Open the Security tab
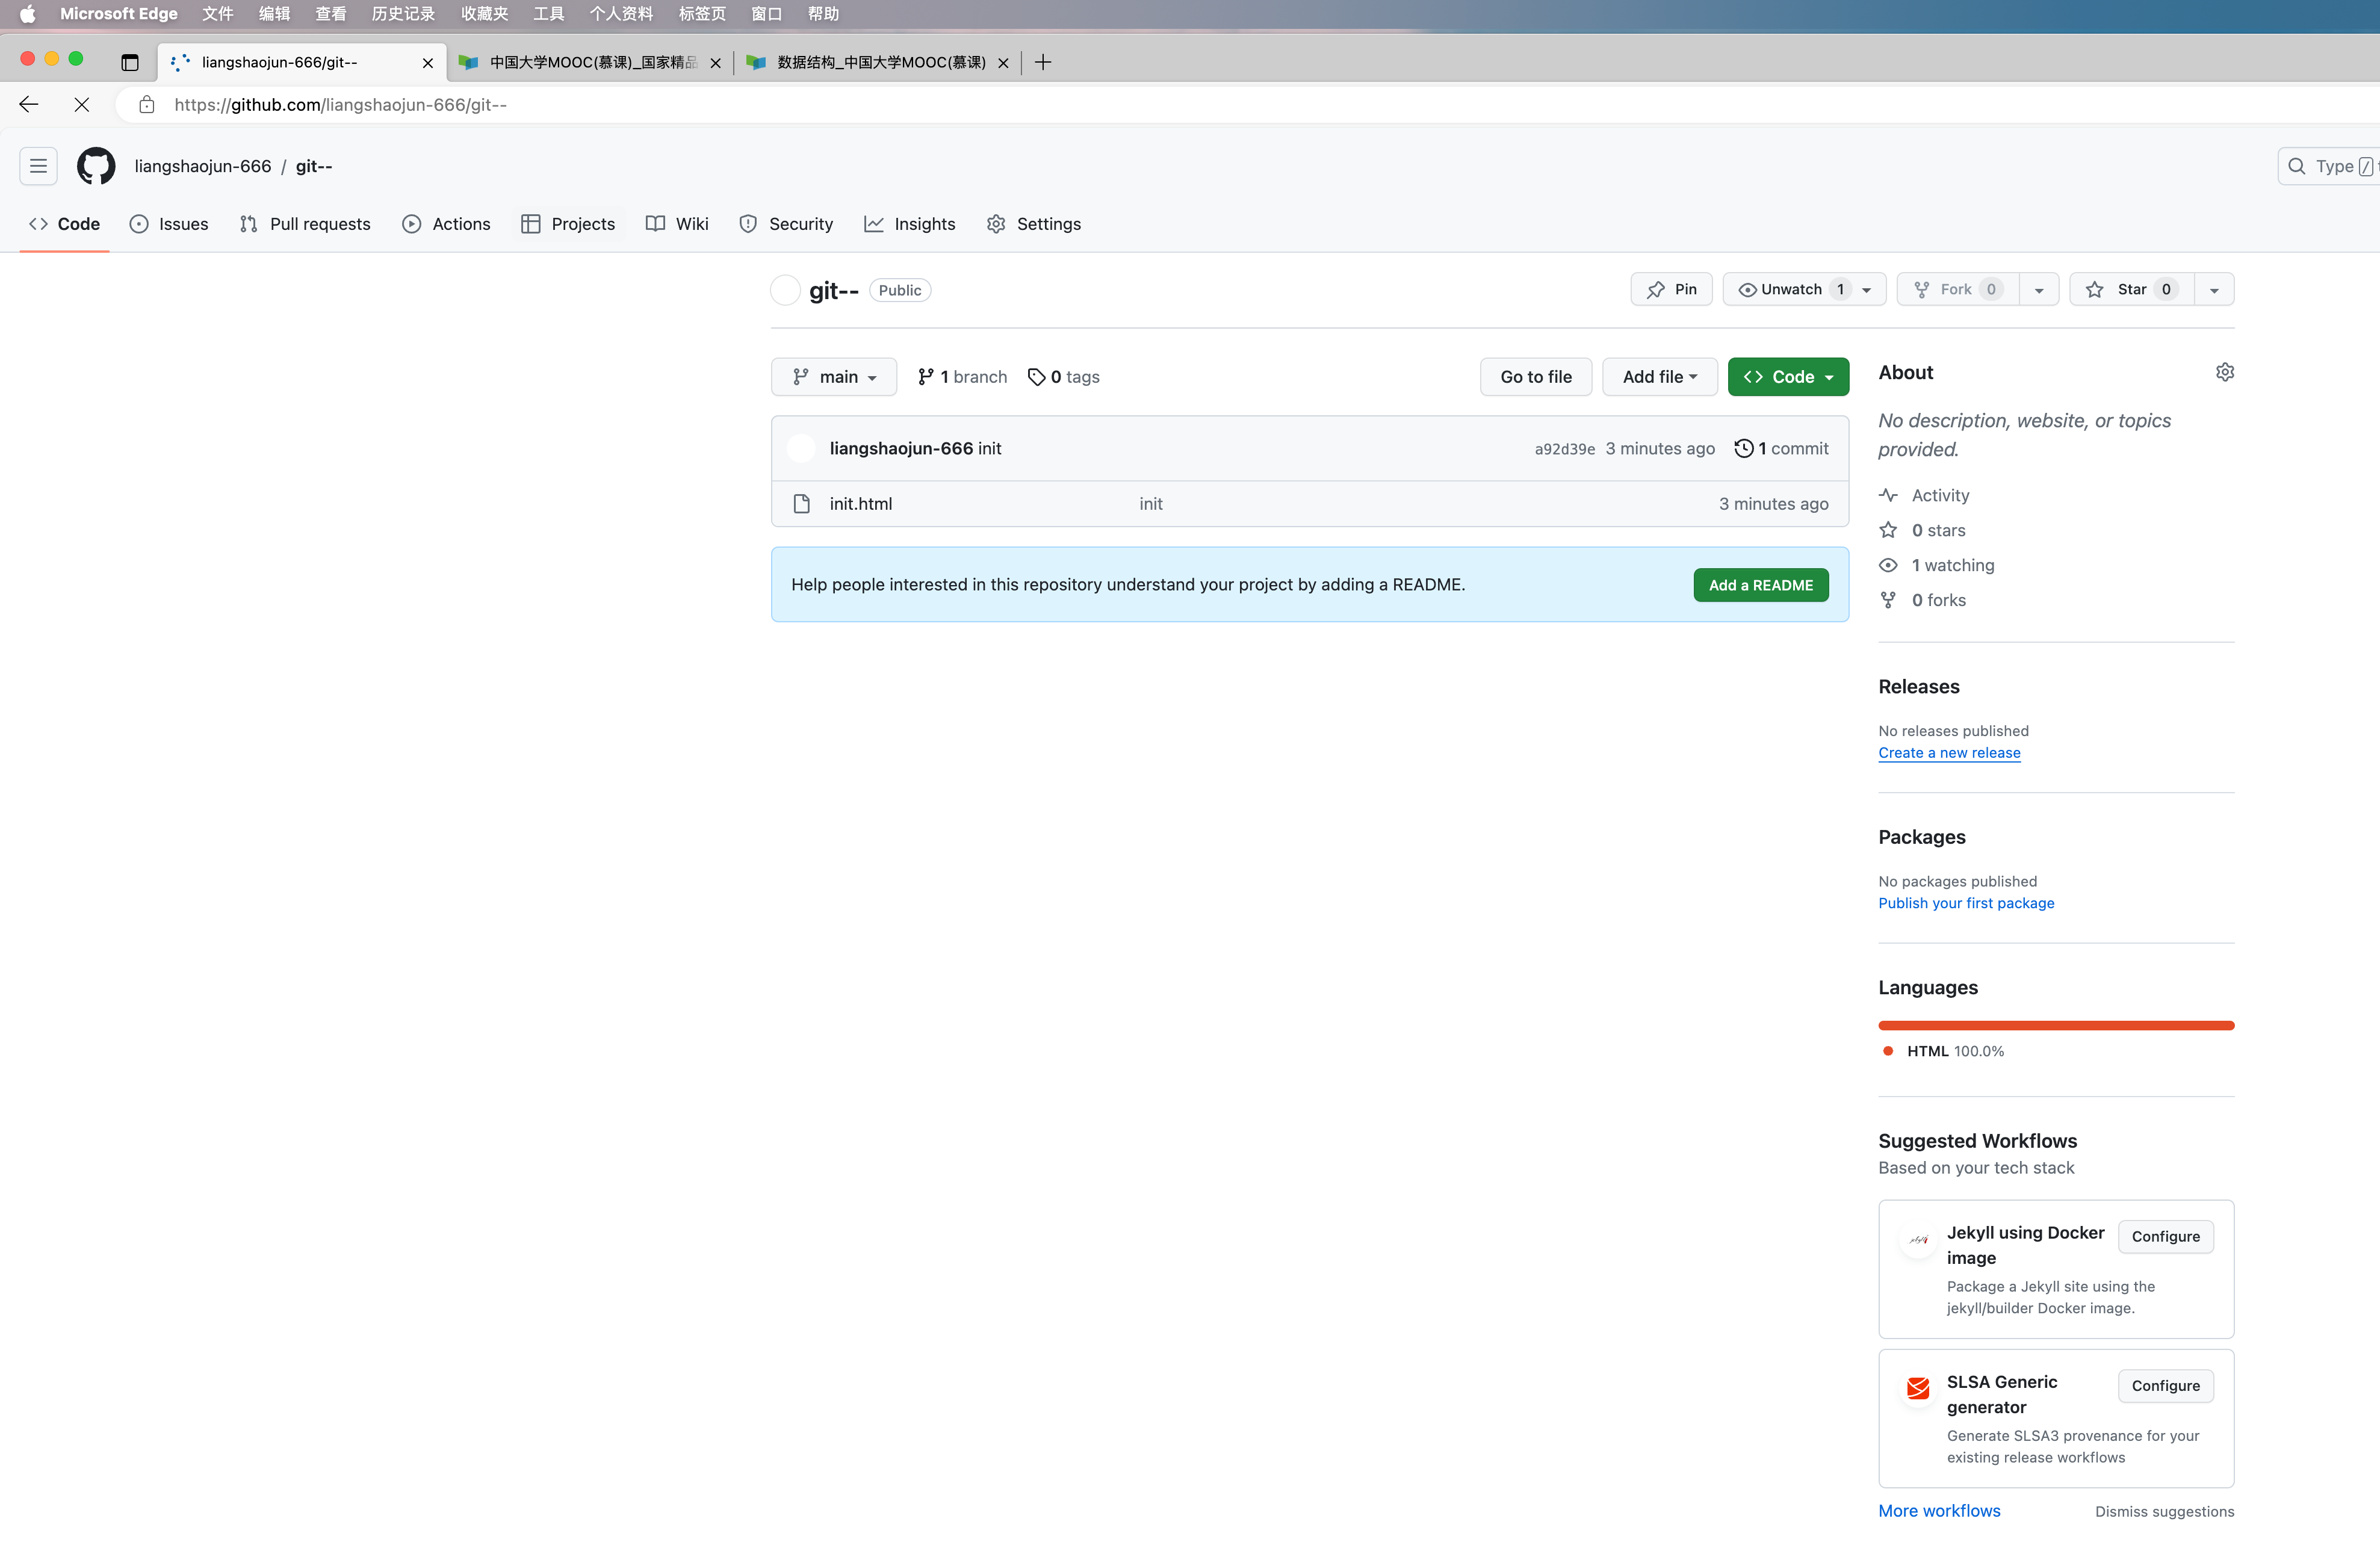Viewport: 2380px width, 1554px height. pos(786,224)
